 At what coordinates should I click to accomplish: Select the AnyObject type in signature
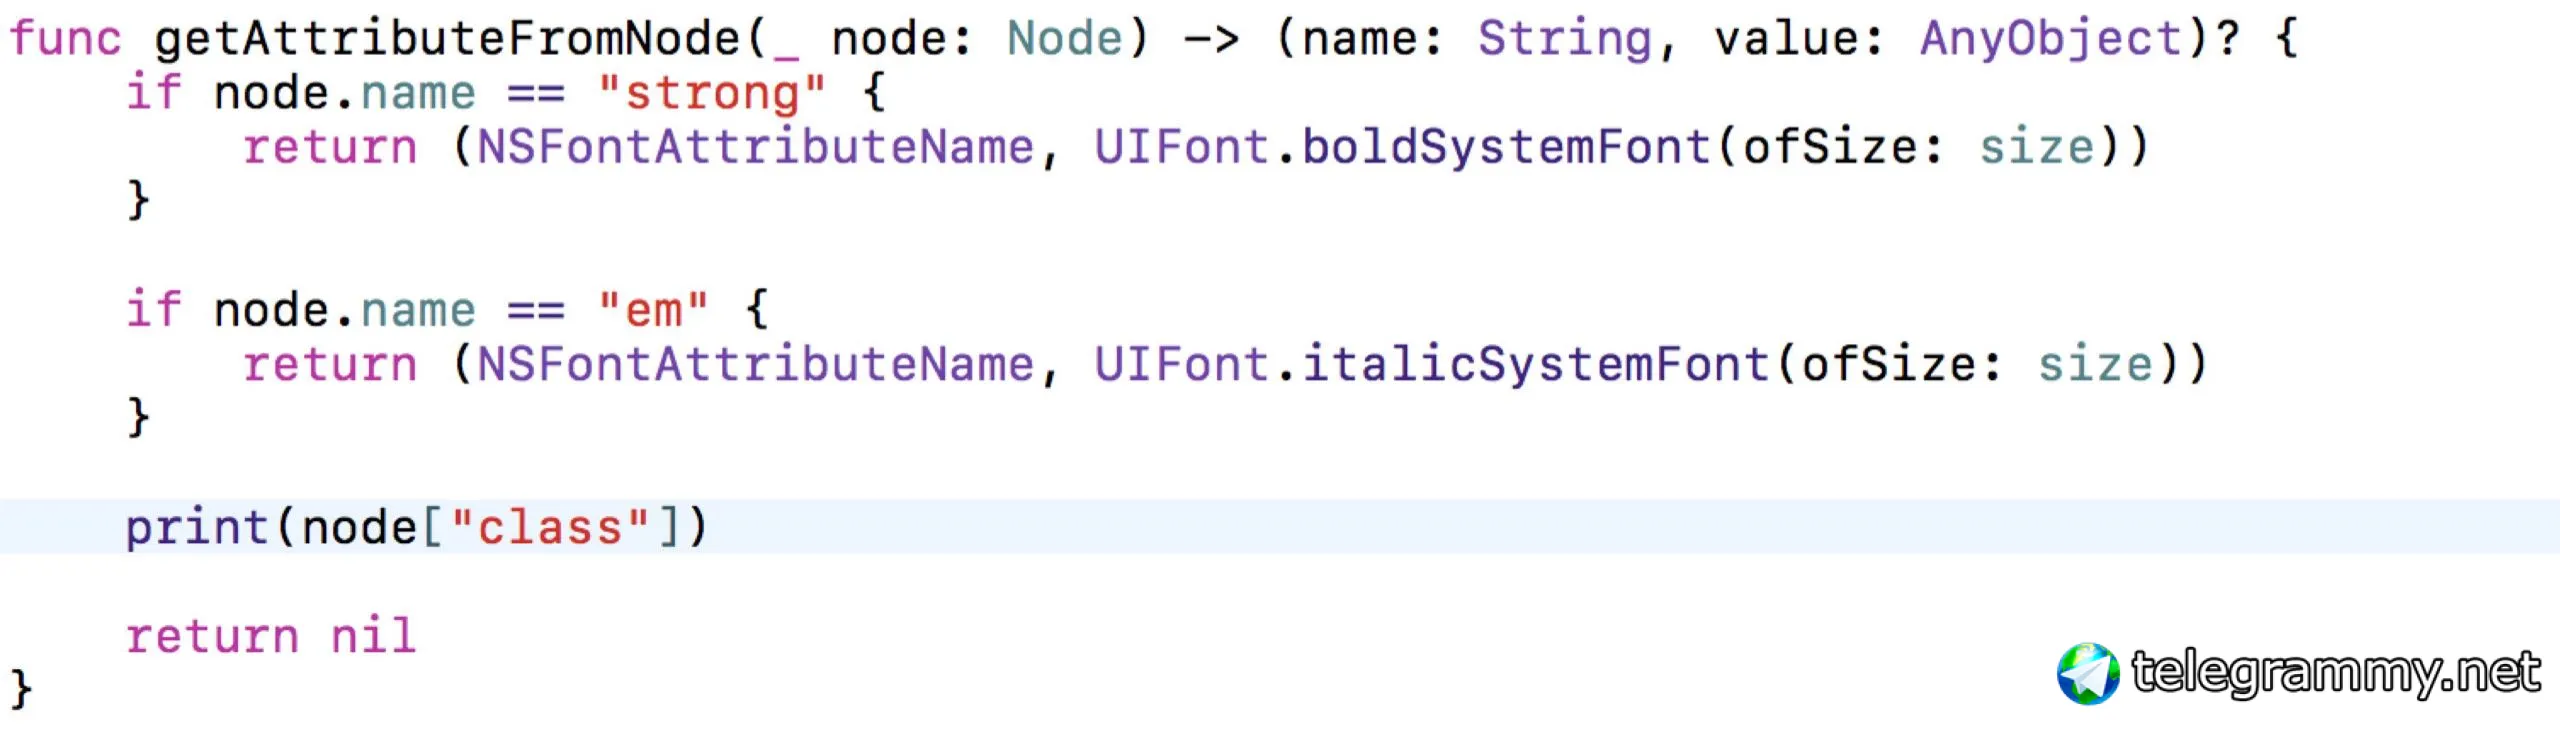2050,39
